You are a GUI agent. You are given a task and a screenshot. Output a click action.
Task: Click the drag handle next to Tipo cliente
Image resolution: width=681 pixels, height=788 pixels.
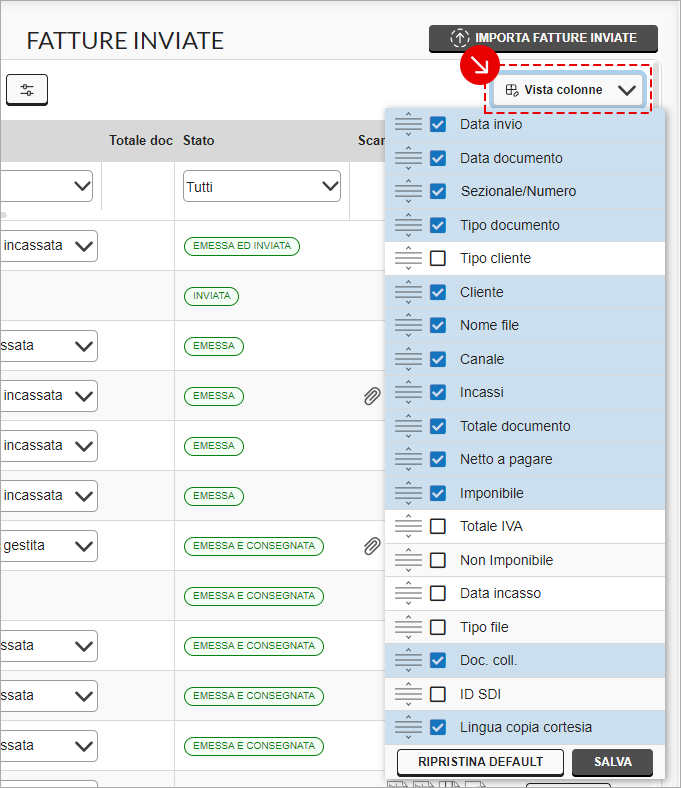tap(408, 258)
